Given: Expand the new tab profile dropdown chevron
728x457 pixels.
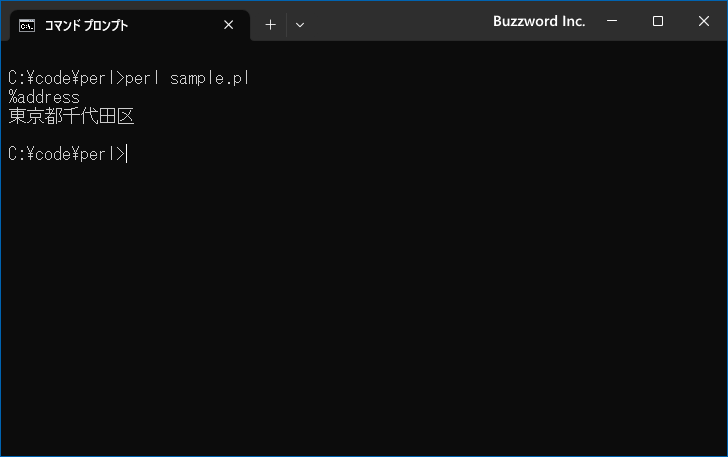Looking at the screenshot, I should (x=300, y=25).
